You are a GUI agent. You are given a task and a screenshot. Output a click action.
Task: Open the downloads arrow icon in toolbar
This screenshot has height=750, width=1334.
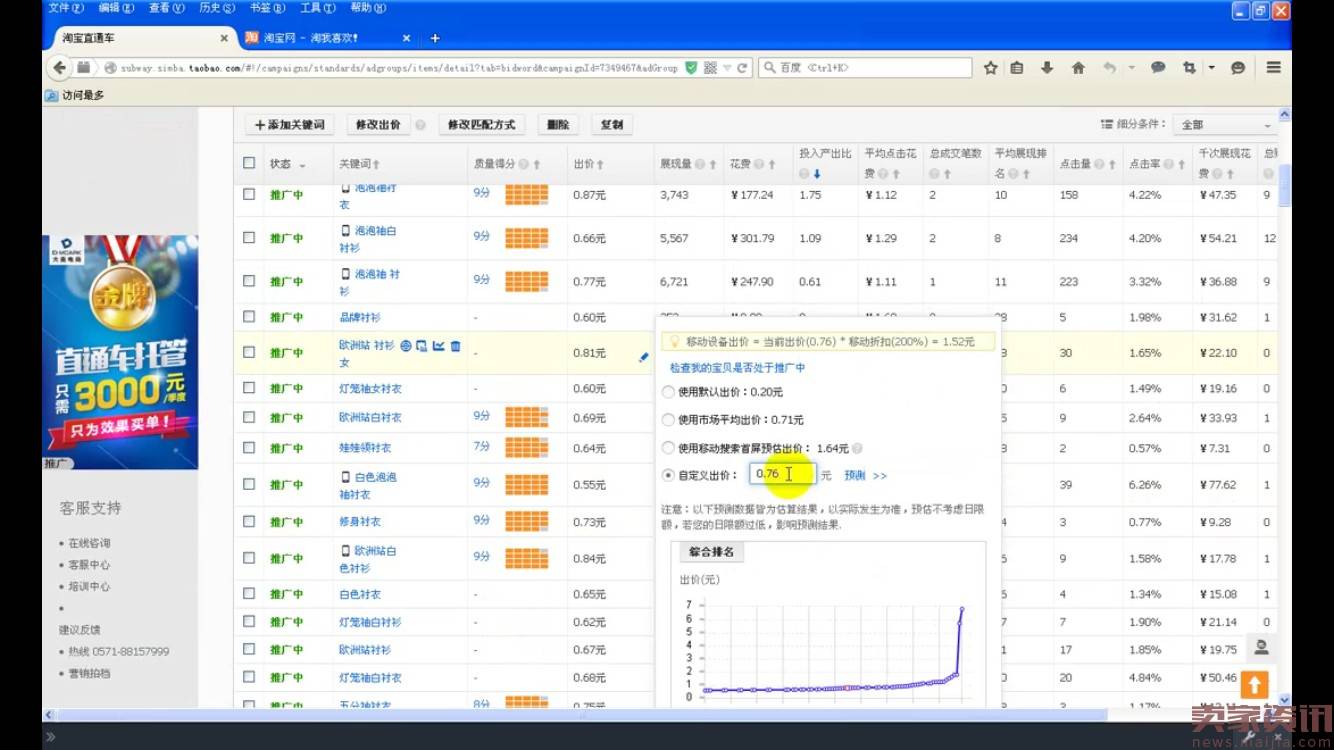click(1047, 68)
